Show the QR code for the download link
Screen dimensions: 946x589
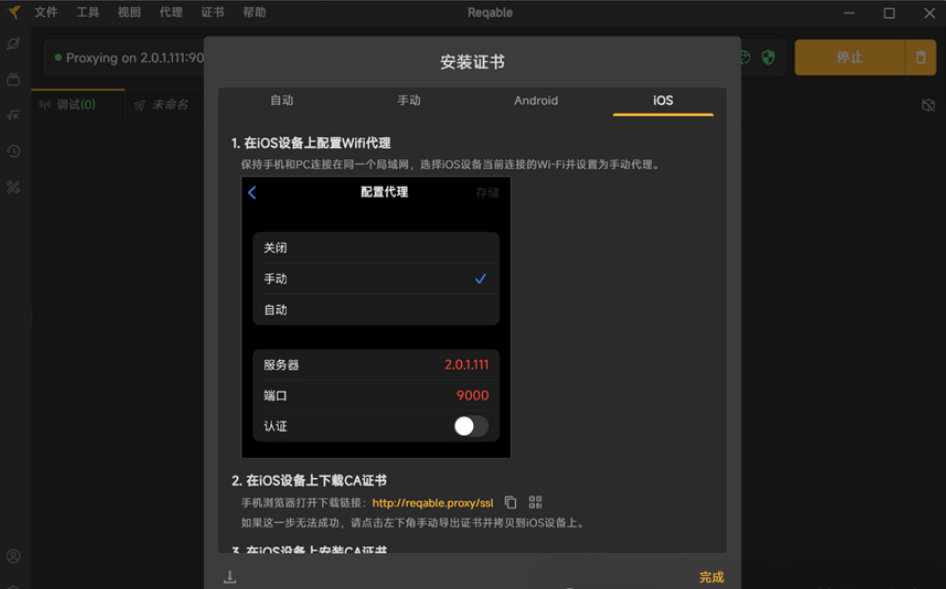[x=535, y=500]
